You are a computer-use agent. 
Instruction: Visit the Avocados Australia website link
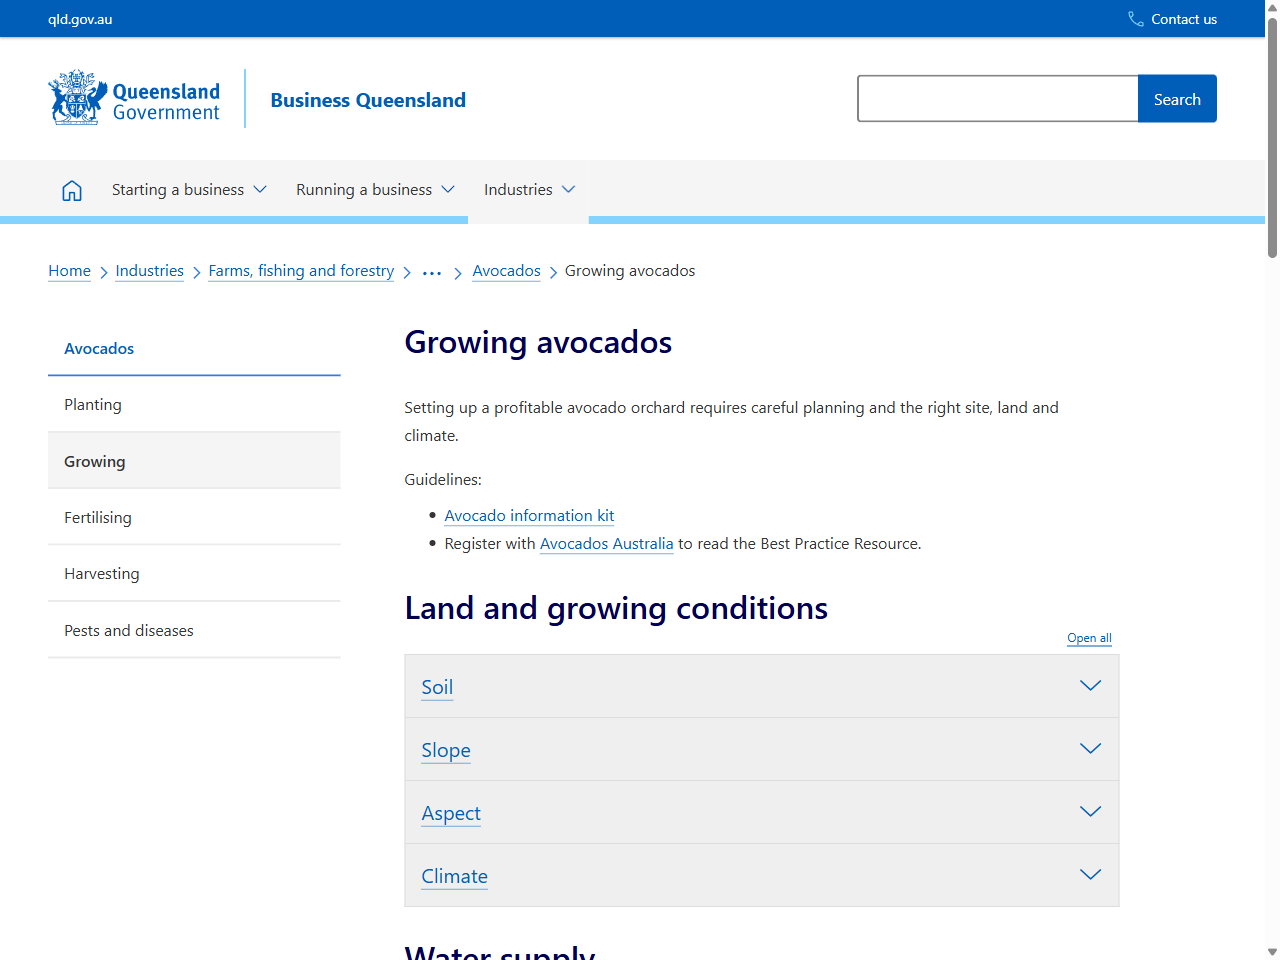pos(606,543)
